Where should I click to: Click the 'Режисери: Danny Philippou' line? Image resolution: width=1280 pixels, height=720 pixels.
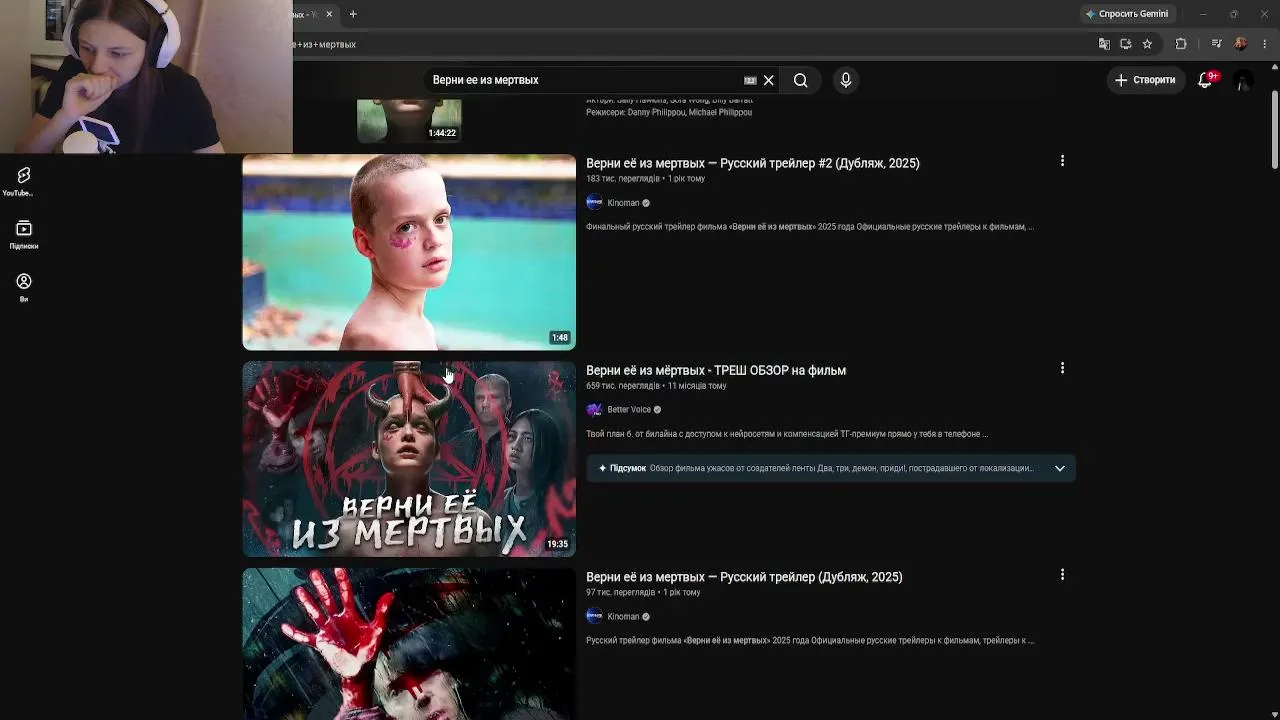point(669,112)
